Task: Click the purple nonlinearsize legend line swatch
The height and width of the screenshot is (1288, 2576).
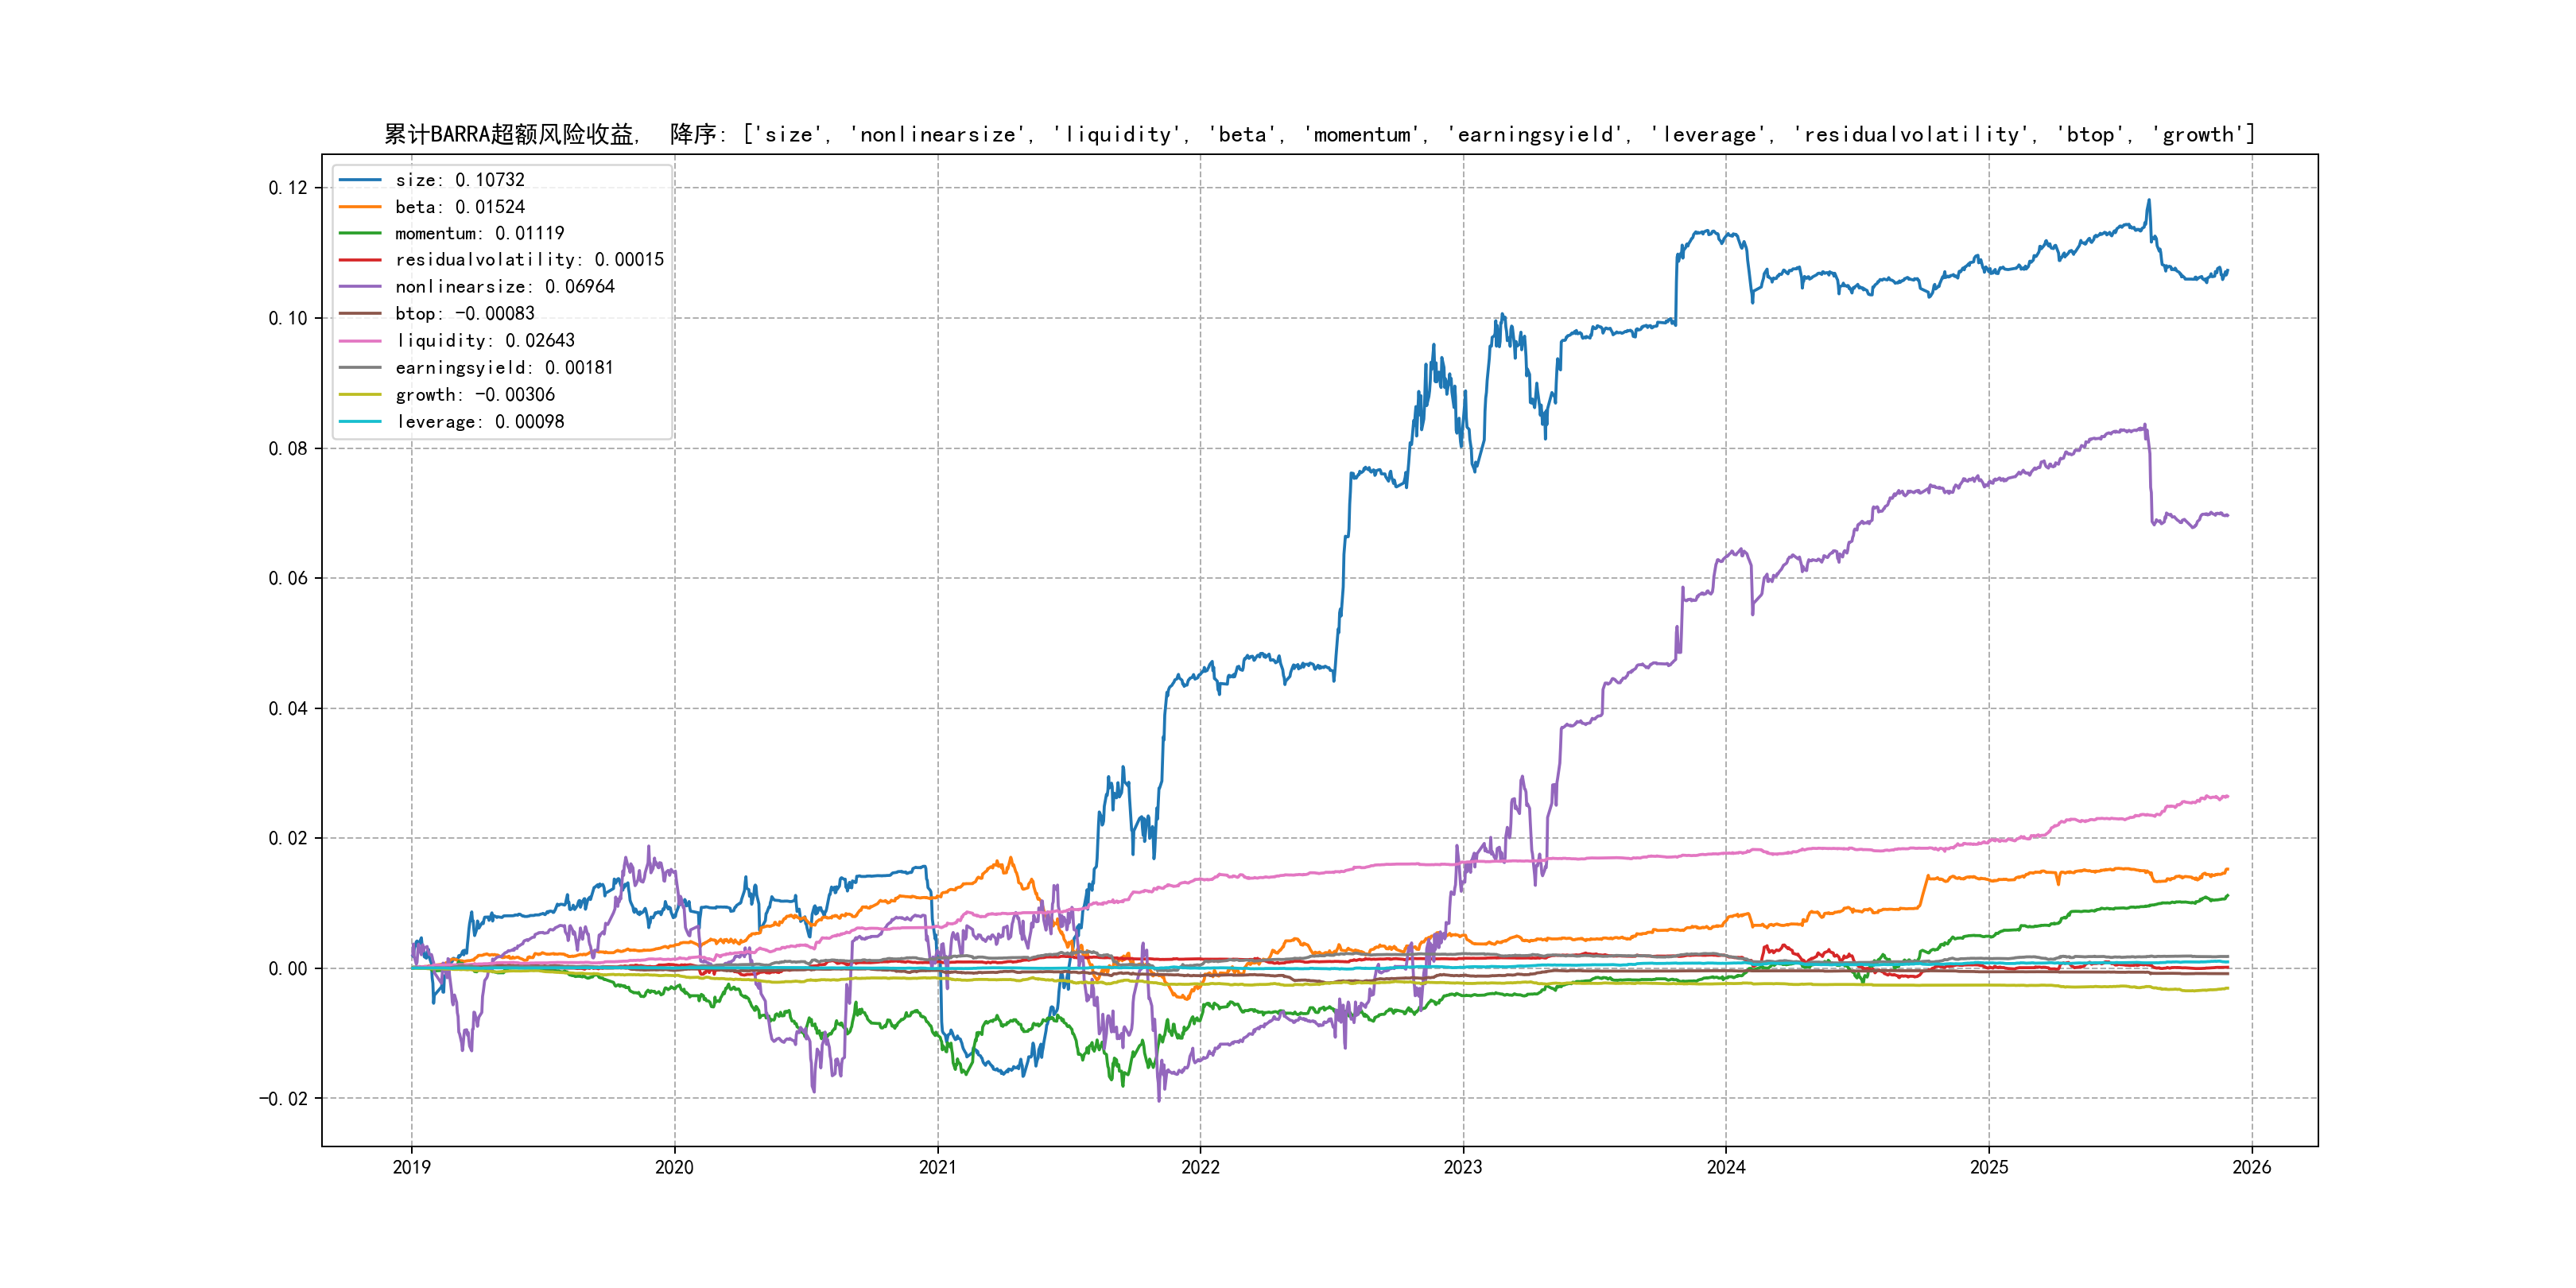Action: (360, 287)
